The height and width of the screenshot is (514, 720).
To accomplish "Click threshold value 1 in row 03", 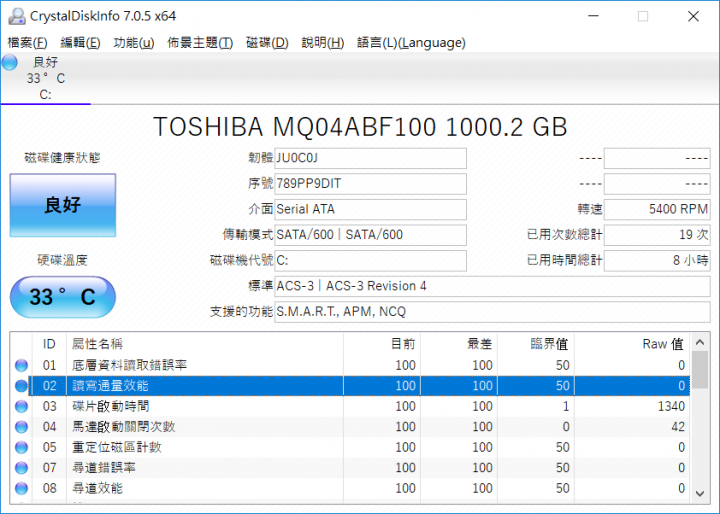I will click(566, 407).
